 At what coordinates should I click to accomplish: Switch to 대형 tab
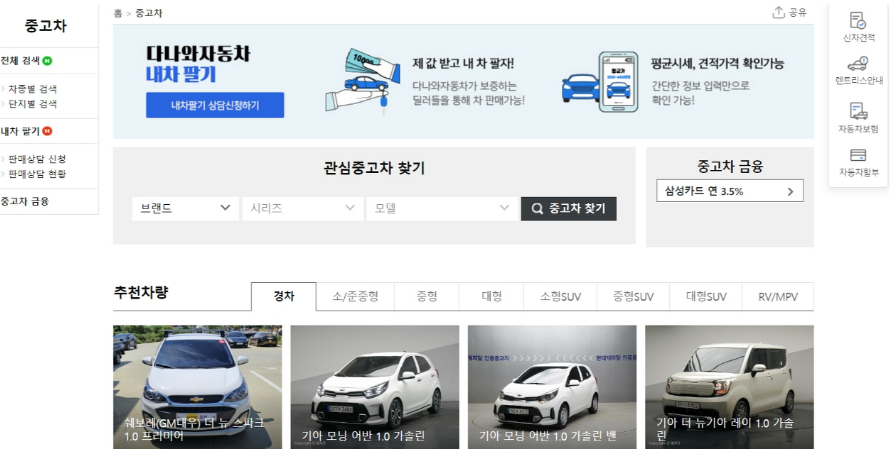pos(492,296)
